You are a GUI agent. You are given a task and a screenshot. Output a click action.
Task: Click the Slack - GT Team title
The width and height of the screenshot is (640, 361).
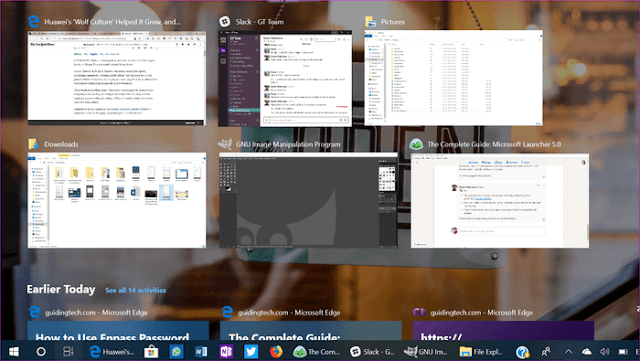click(260, 22)
